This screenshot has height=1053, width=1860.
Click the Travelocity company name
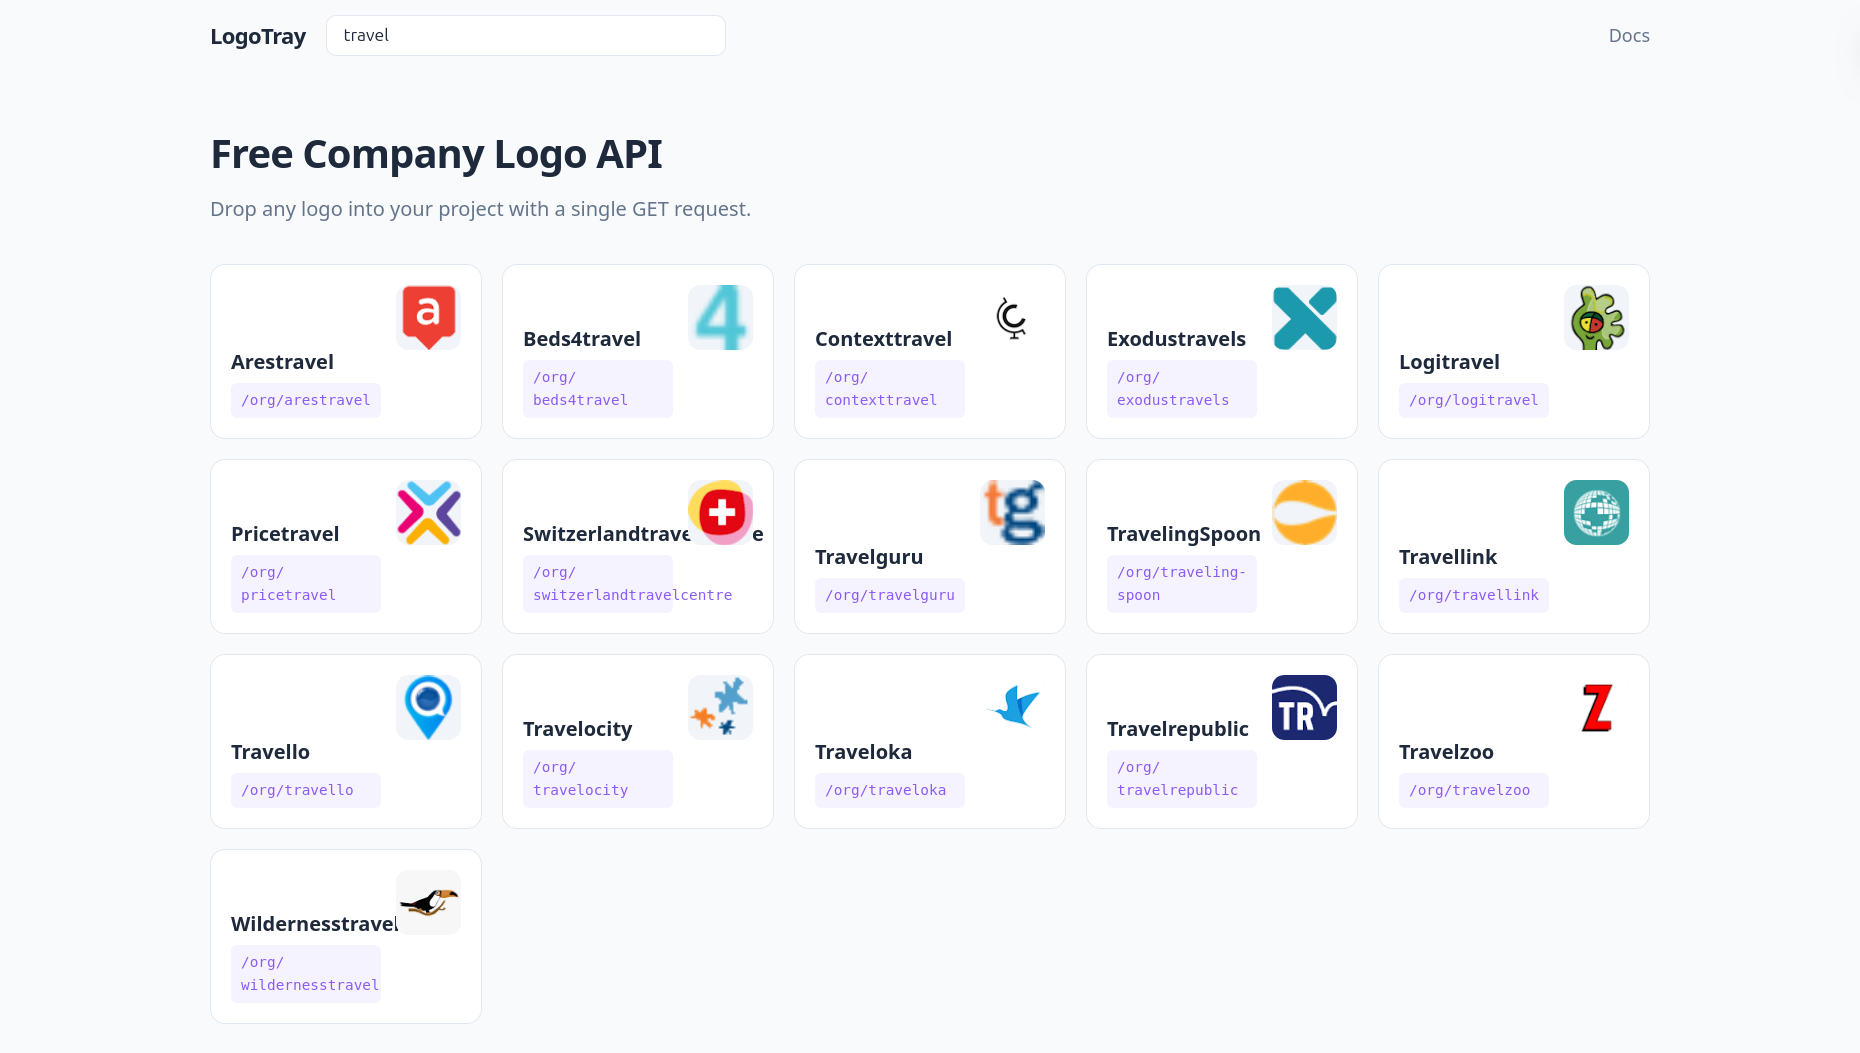[x=577, y=729]
